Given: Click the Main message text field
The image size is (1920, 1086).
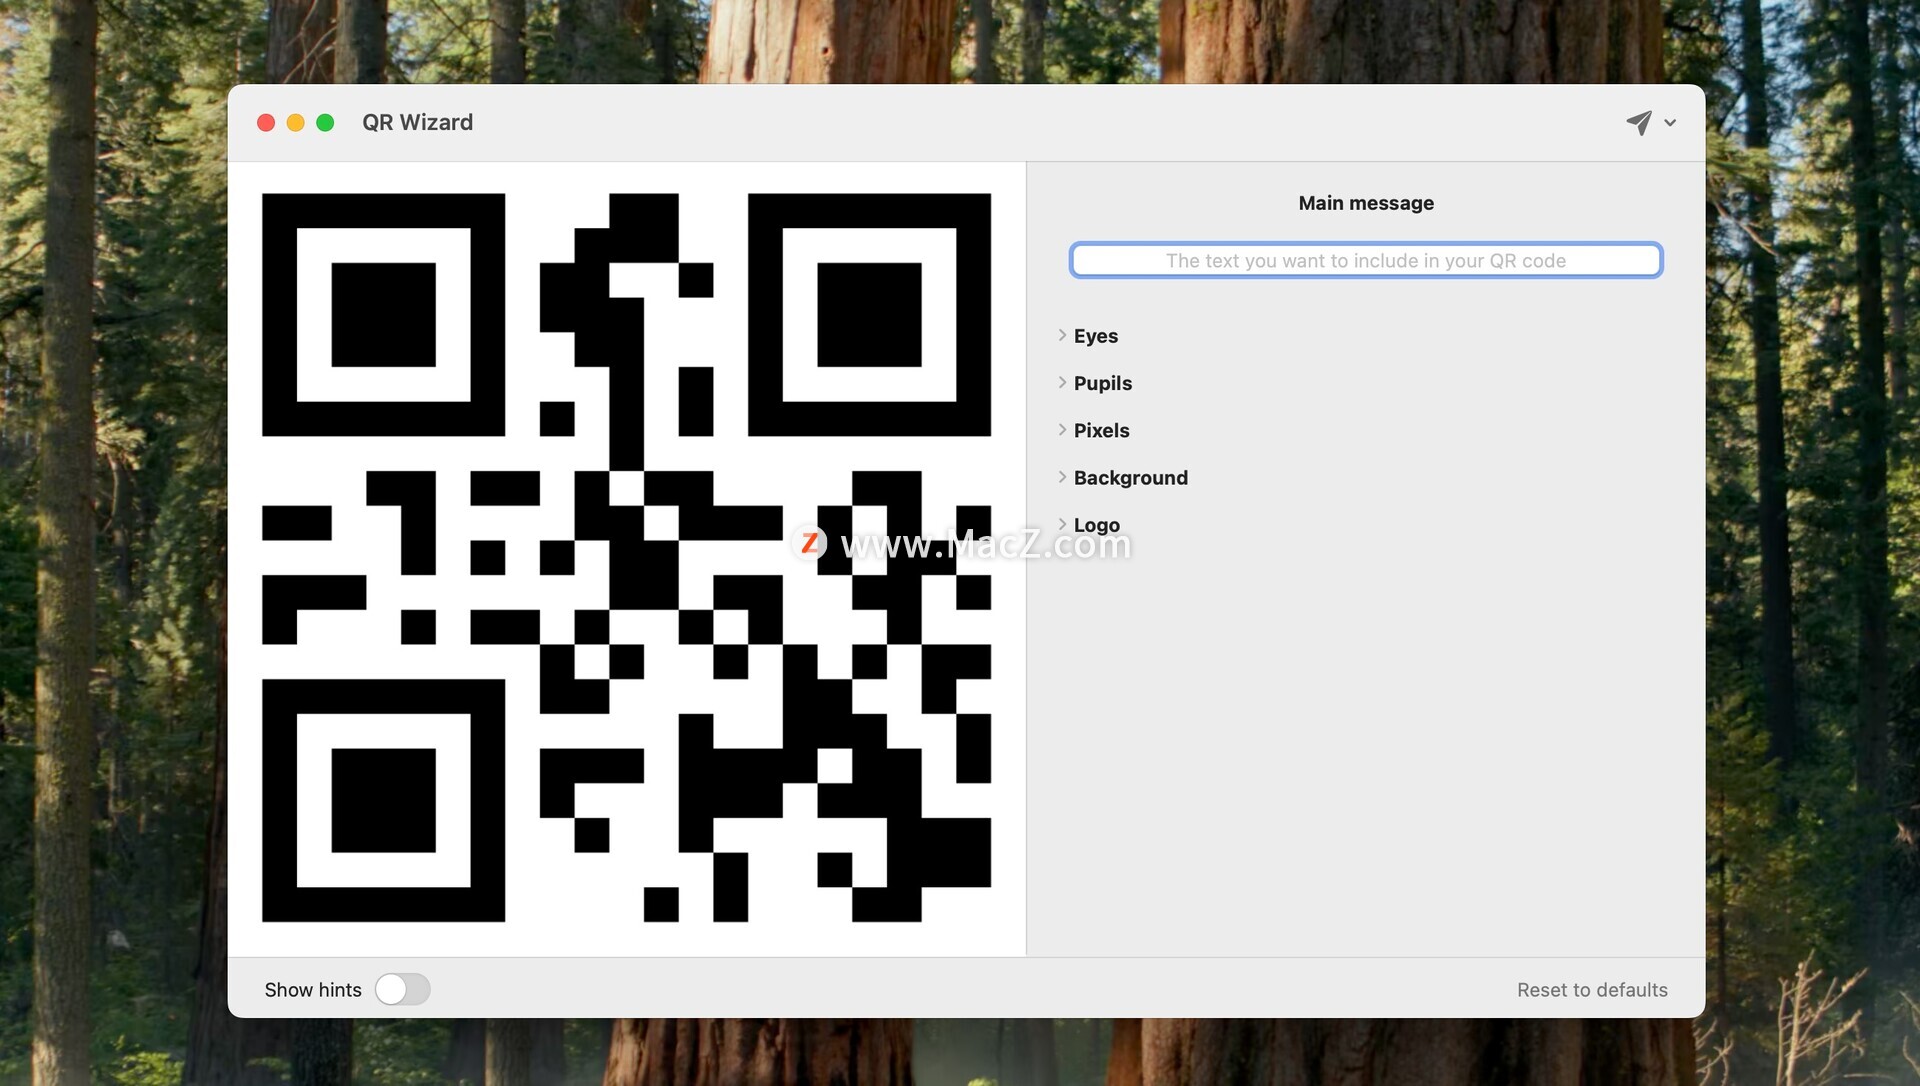Looking at the screenshot, I should click(x=1366, y=260).
